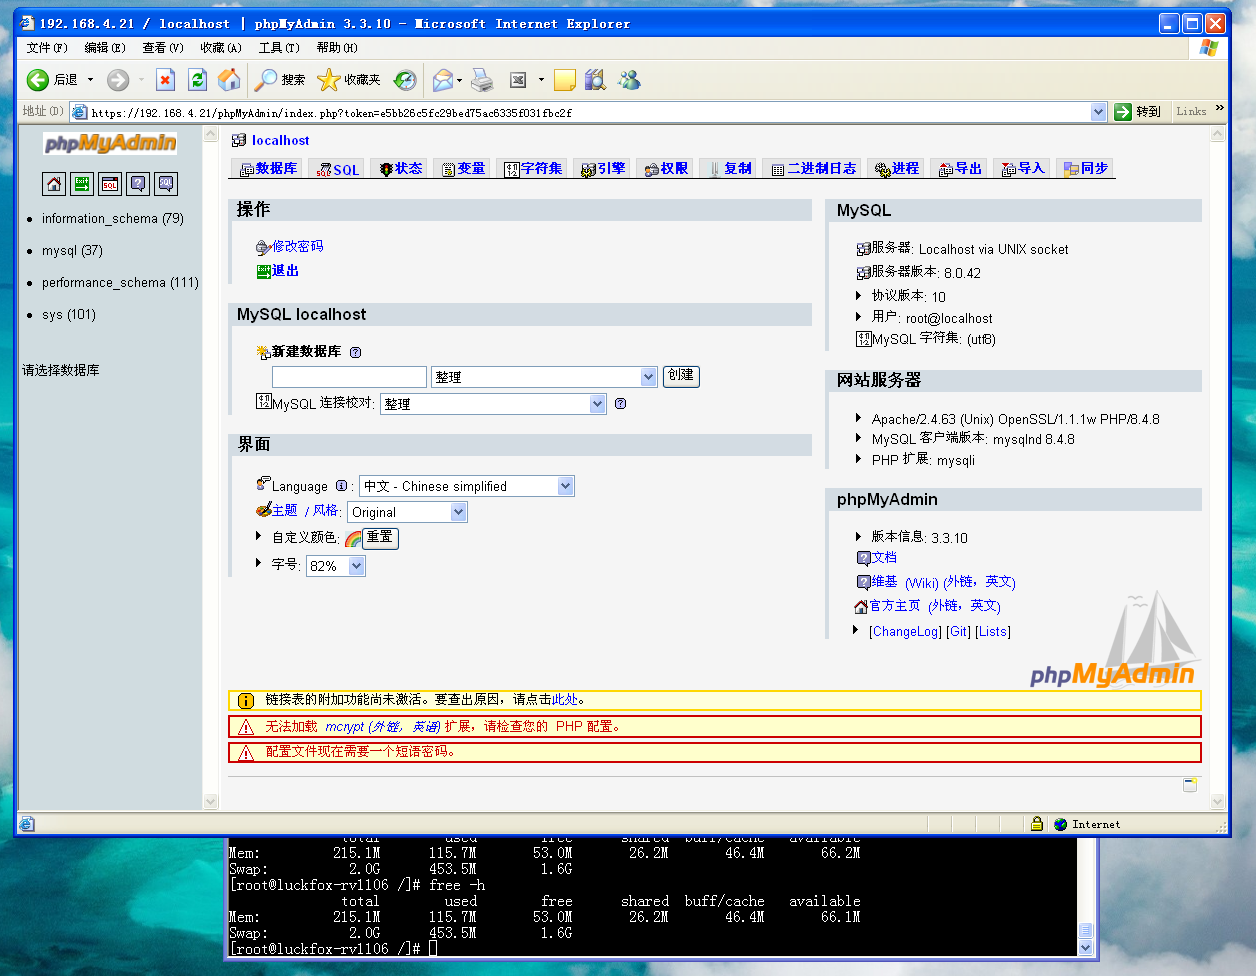Expand the 协议版本 (protocol version) triangle

coord(859,296)
